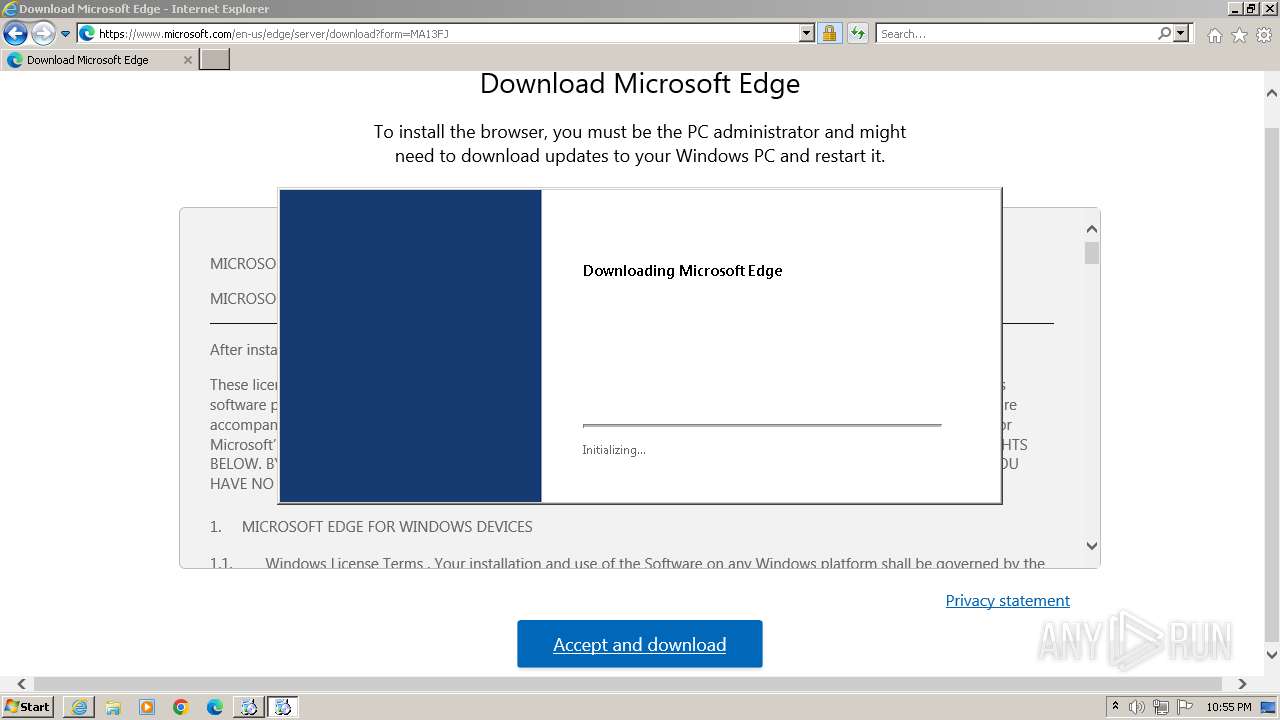Click Downloading Microsoft Edge dialog title
1280x720 pixels.
click(682, 271)
